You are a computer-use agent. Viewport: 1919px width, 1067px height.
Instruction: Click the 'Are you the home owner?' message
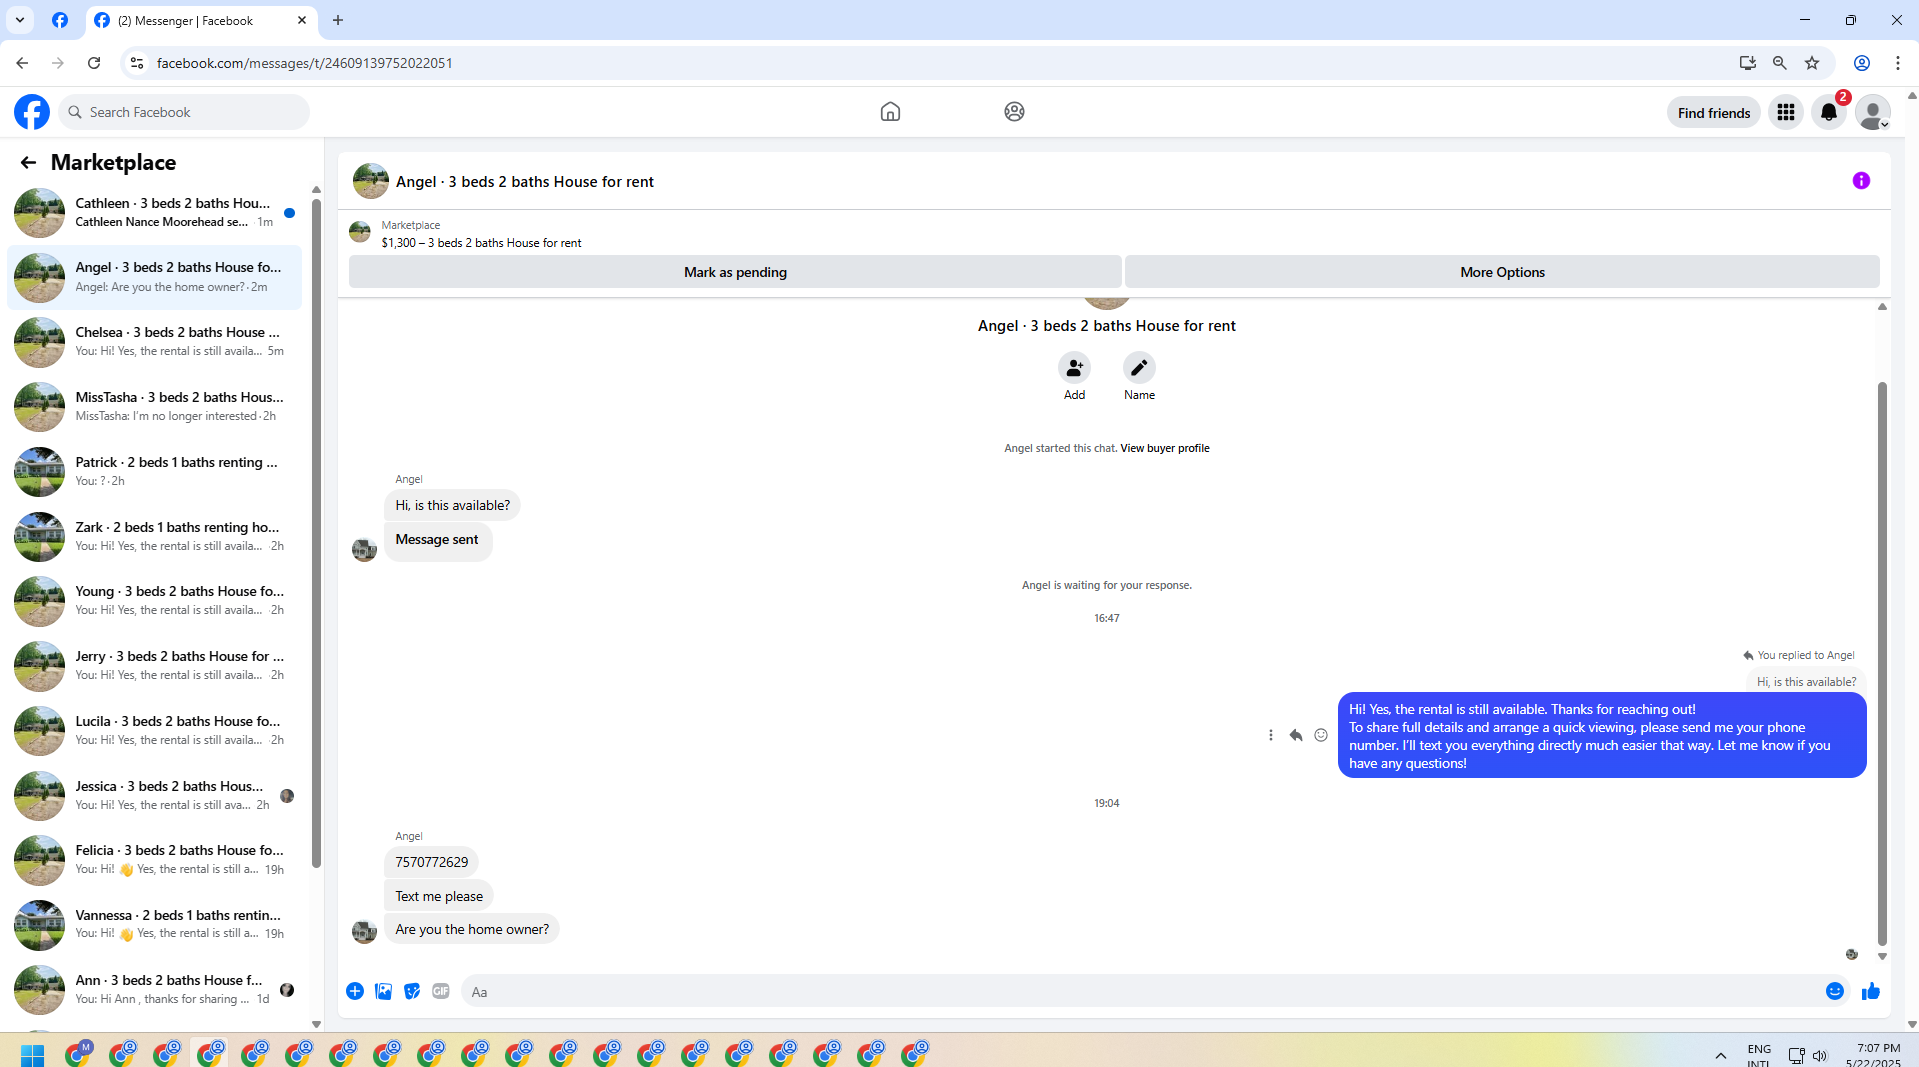pyautogui.click(x=472, y=930)
